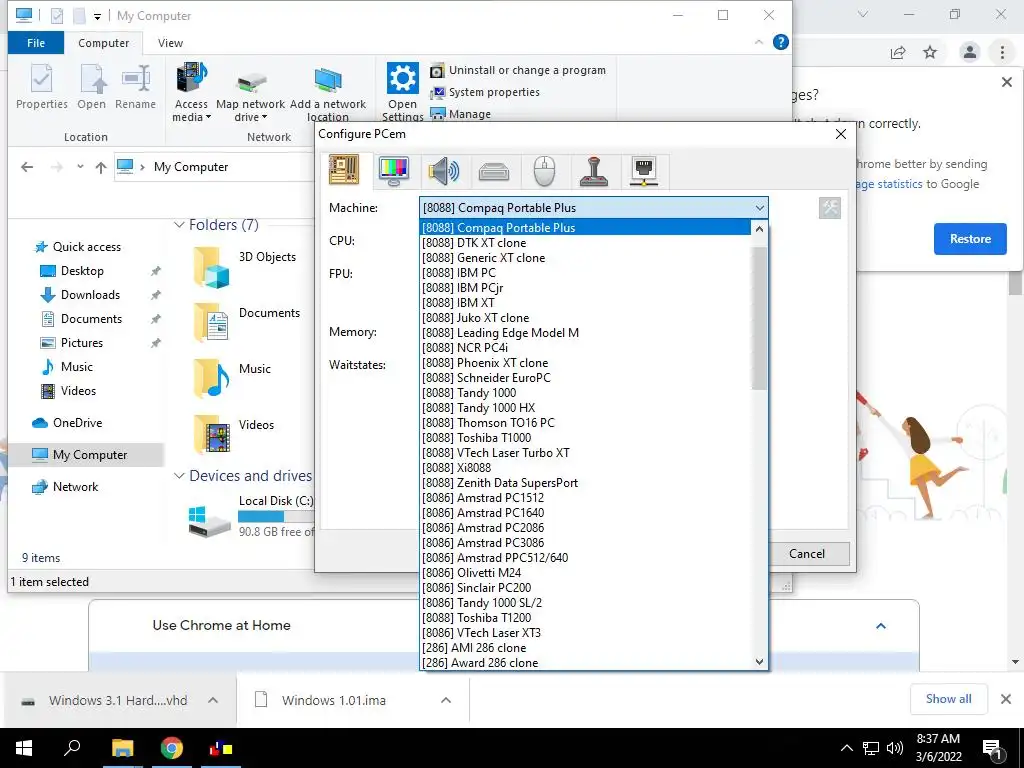Select [8088] IBM PC machine

[x=585, y=272]
